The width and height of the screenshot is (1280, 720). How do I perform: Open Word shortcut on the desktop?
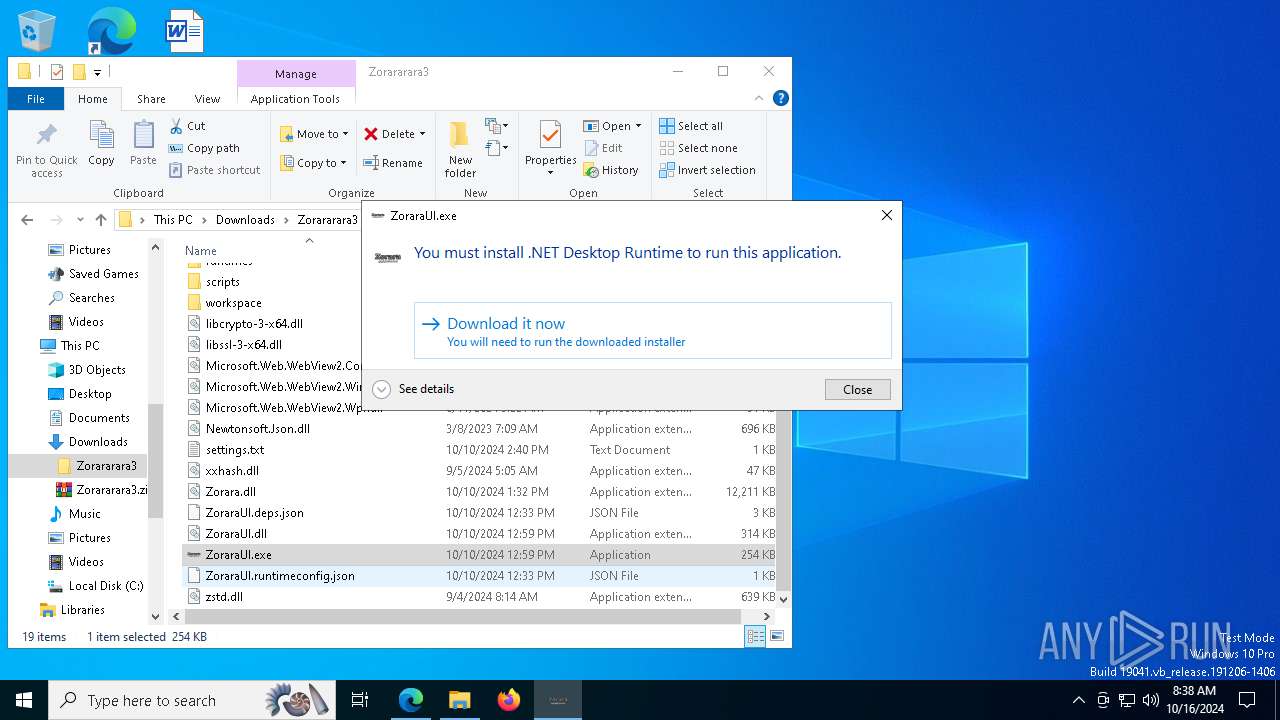pyautogui.click(x=185, y=31)
